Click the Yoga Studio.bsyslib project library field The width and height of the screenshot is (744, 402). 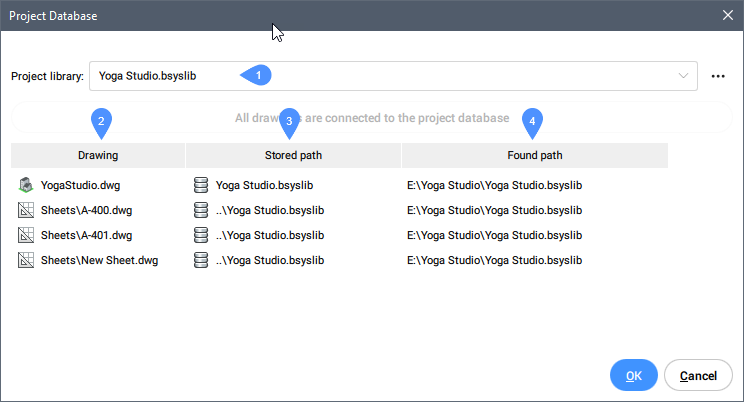(380, 76)
